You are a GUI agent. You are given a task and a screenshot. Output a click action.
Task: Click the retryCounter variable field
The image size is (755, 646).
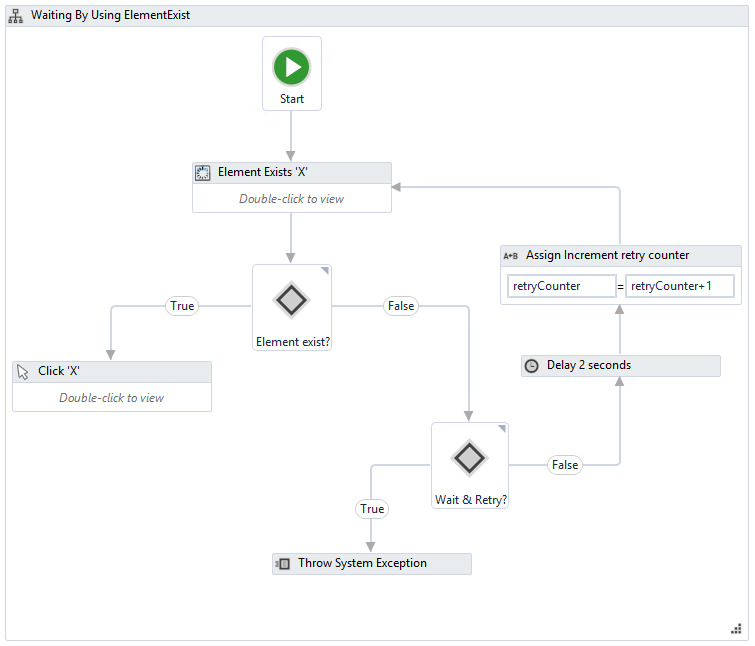point(560,287)
